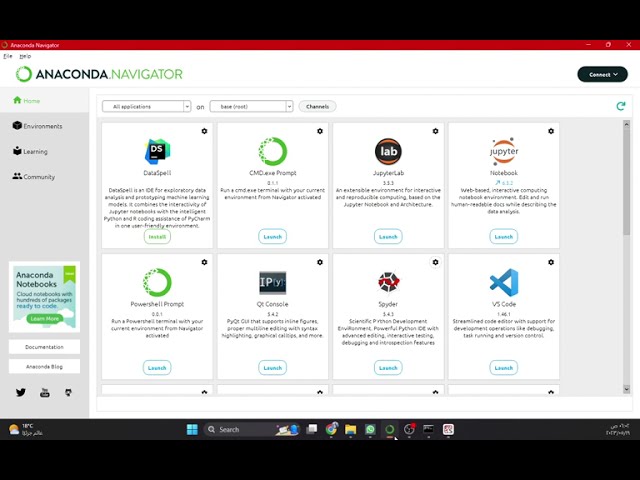Open the Help menu
Viewport: 640px width, 480px height.
(x=25, y=56)
